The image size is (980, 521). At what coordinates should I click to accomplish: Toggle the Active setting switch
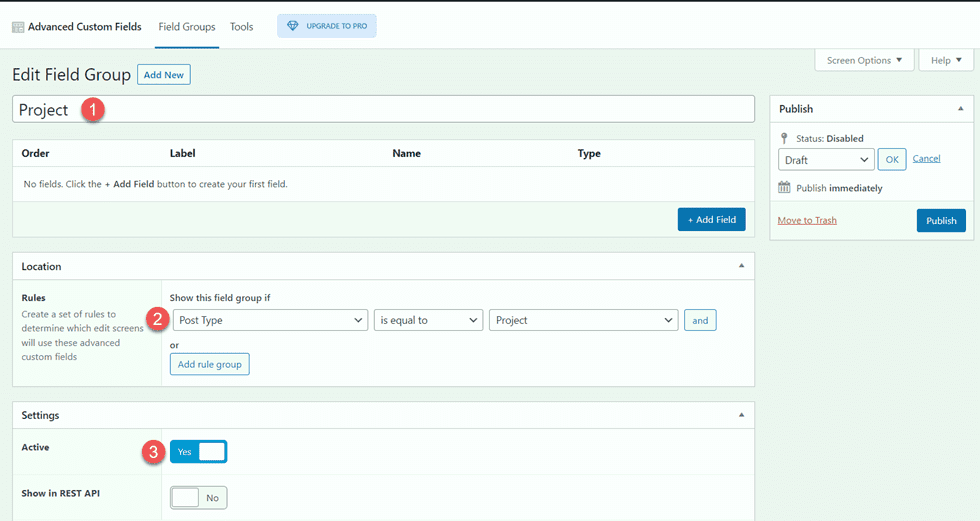click(198, 452)
